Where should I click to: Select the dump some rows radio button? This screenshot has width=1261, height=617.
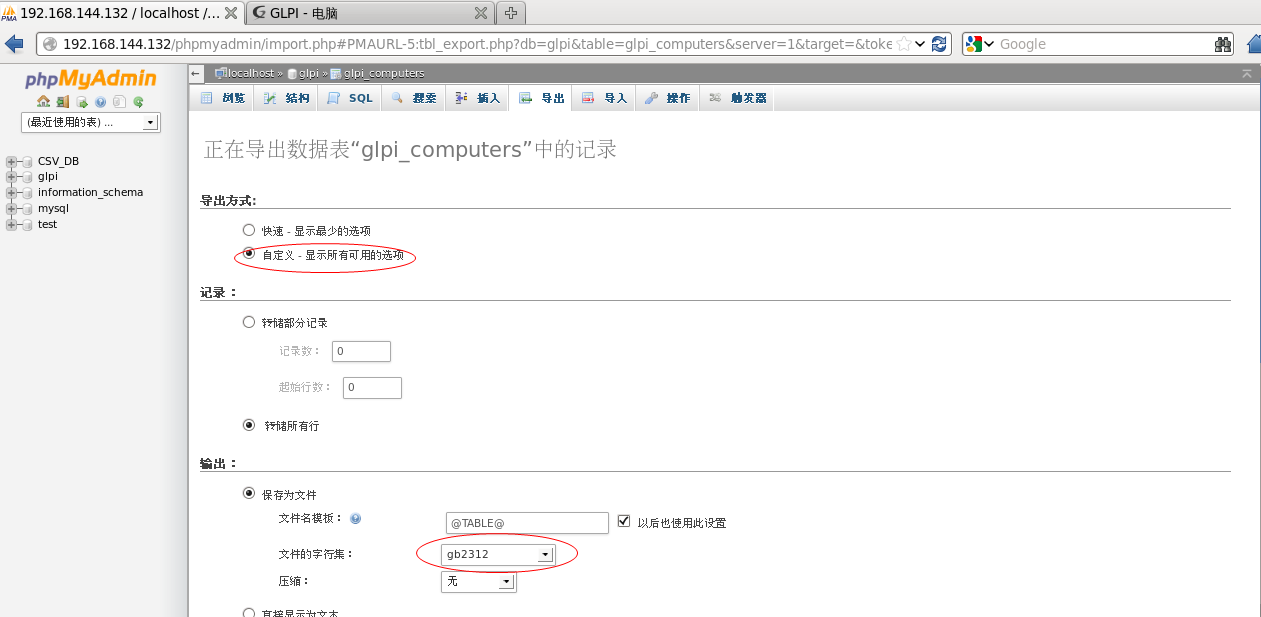tap(249, 322)
